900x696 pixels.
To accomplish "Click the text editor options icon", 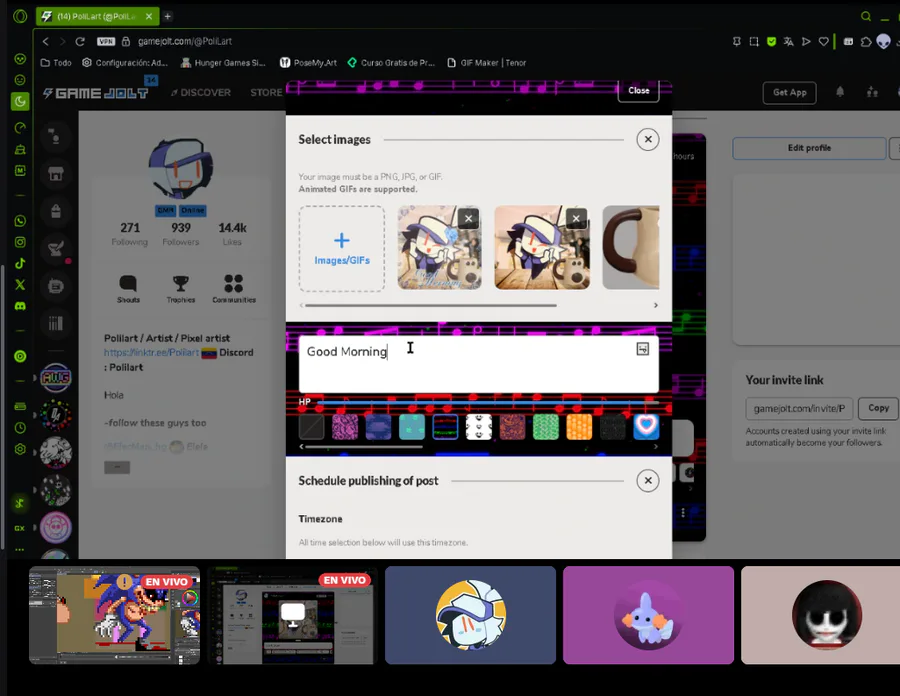I will click(643, 349).
